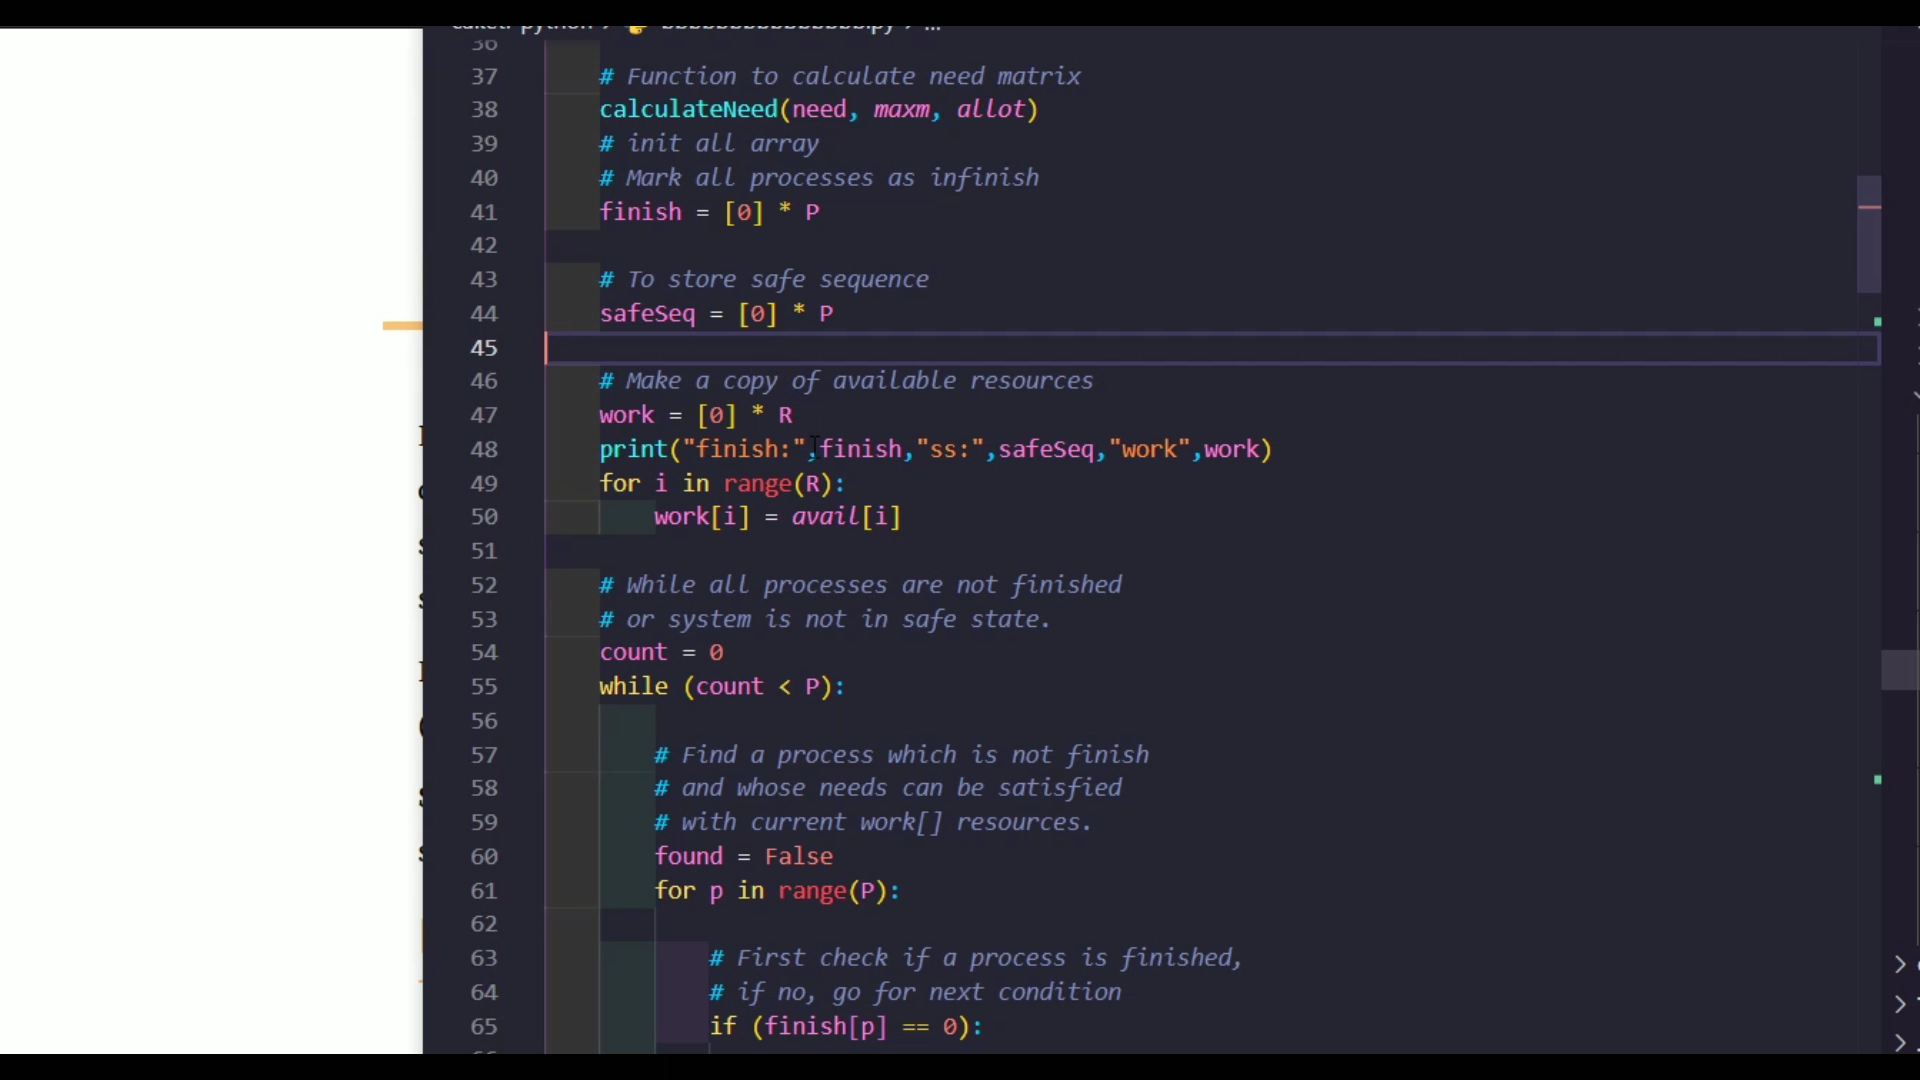This screenshot has width=1920, height=1080.
Task: Click the comment '# Make a copy of available resources'
Action: click(x=846, y=381)
